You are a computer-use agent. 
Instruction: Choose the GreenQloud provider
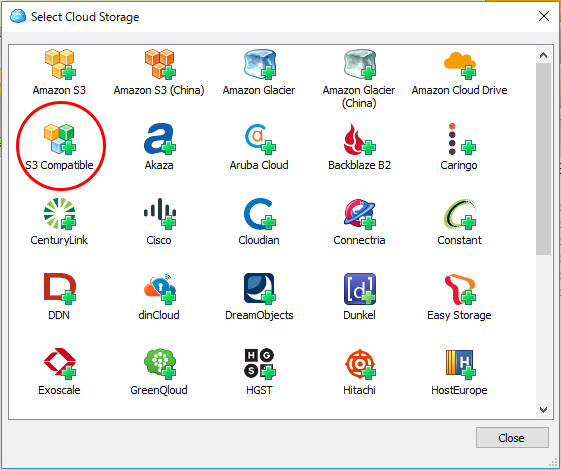pyautogui.click(x=160, y=364)
